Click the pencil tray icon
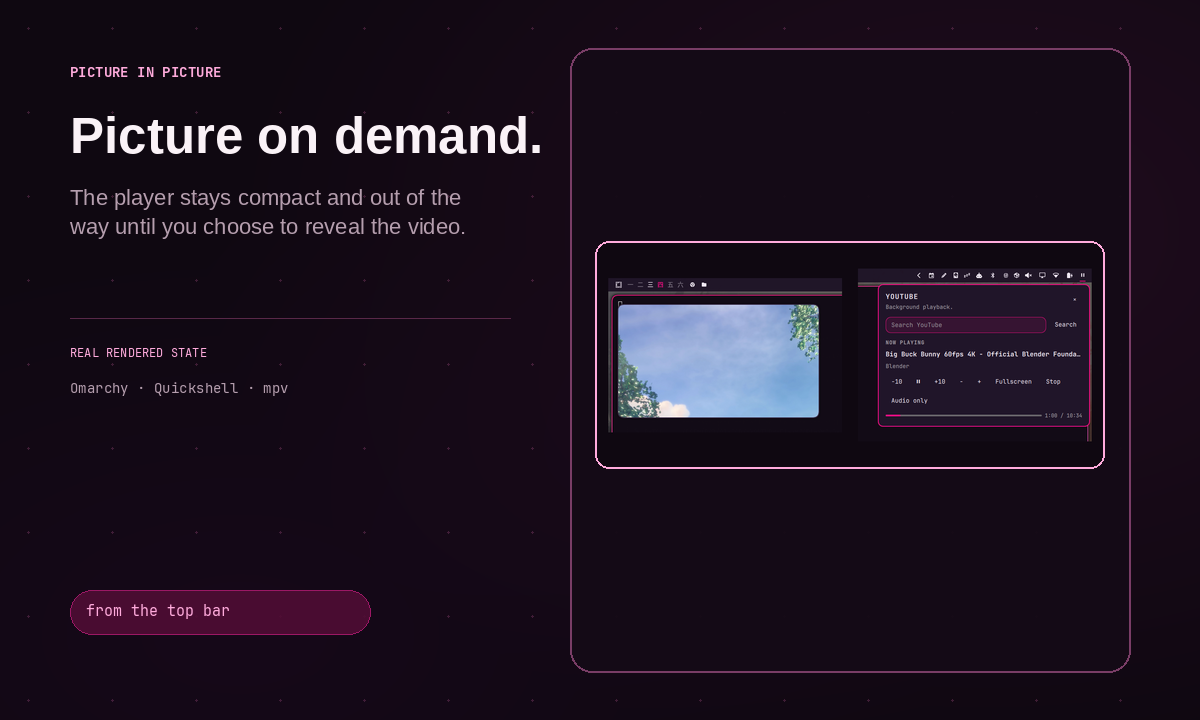Screen dimensions: 1200x720 click(944, 275)
